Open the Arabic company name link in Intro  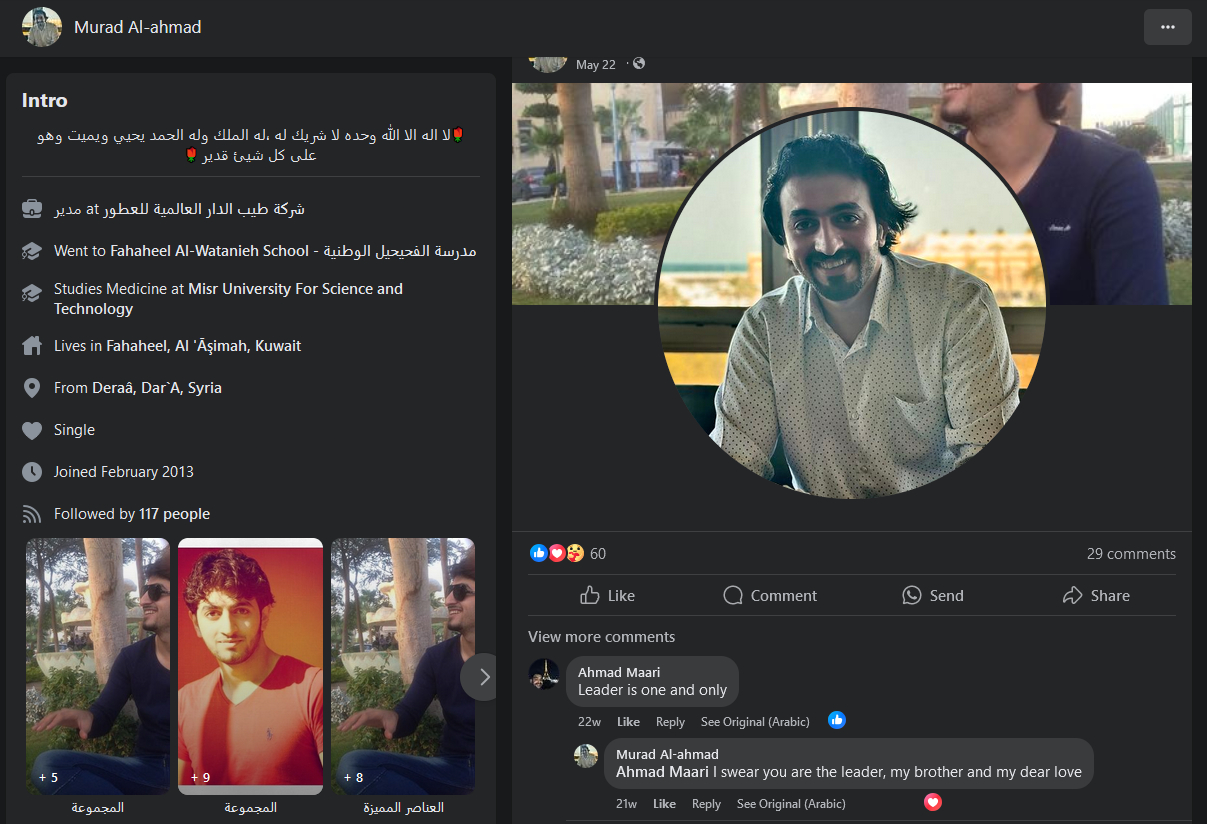tap(204, 209)
